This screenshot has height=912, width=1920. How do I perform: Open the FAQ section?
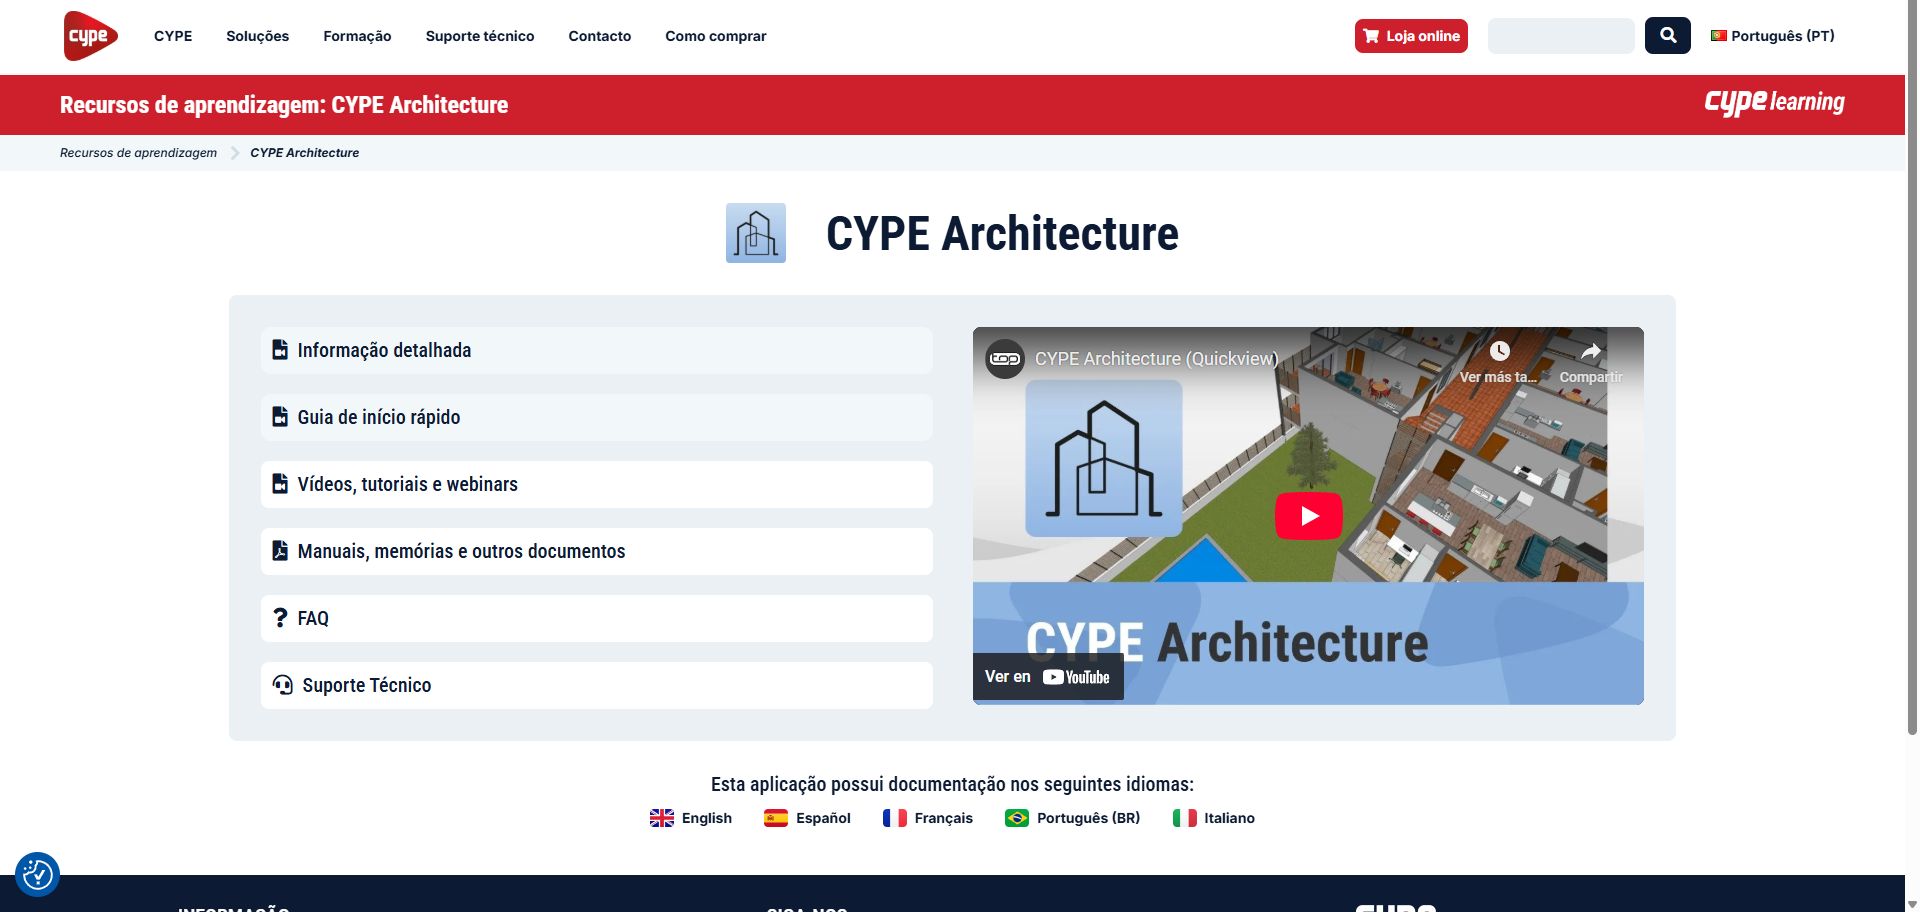click(x=313, y=619)
